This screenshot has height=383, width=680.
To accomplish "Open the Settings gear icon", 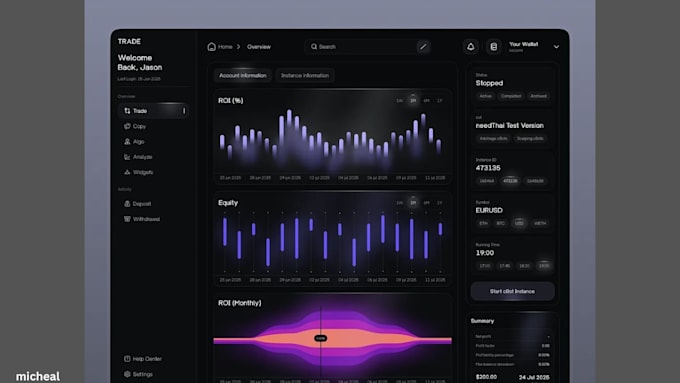I will tap(127, 374).
